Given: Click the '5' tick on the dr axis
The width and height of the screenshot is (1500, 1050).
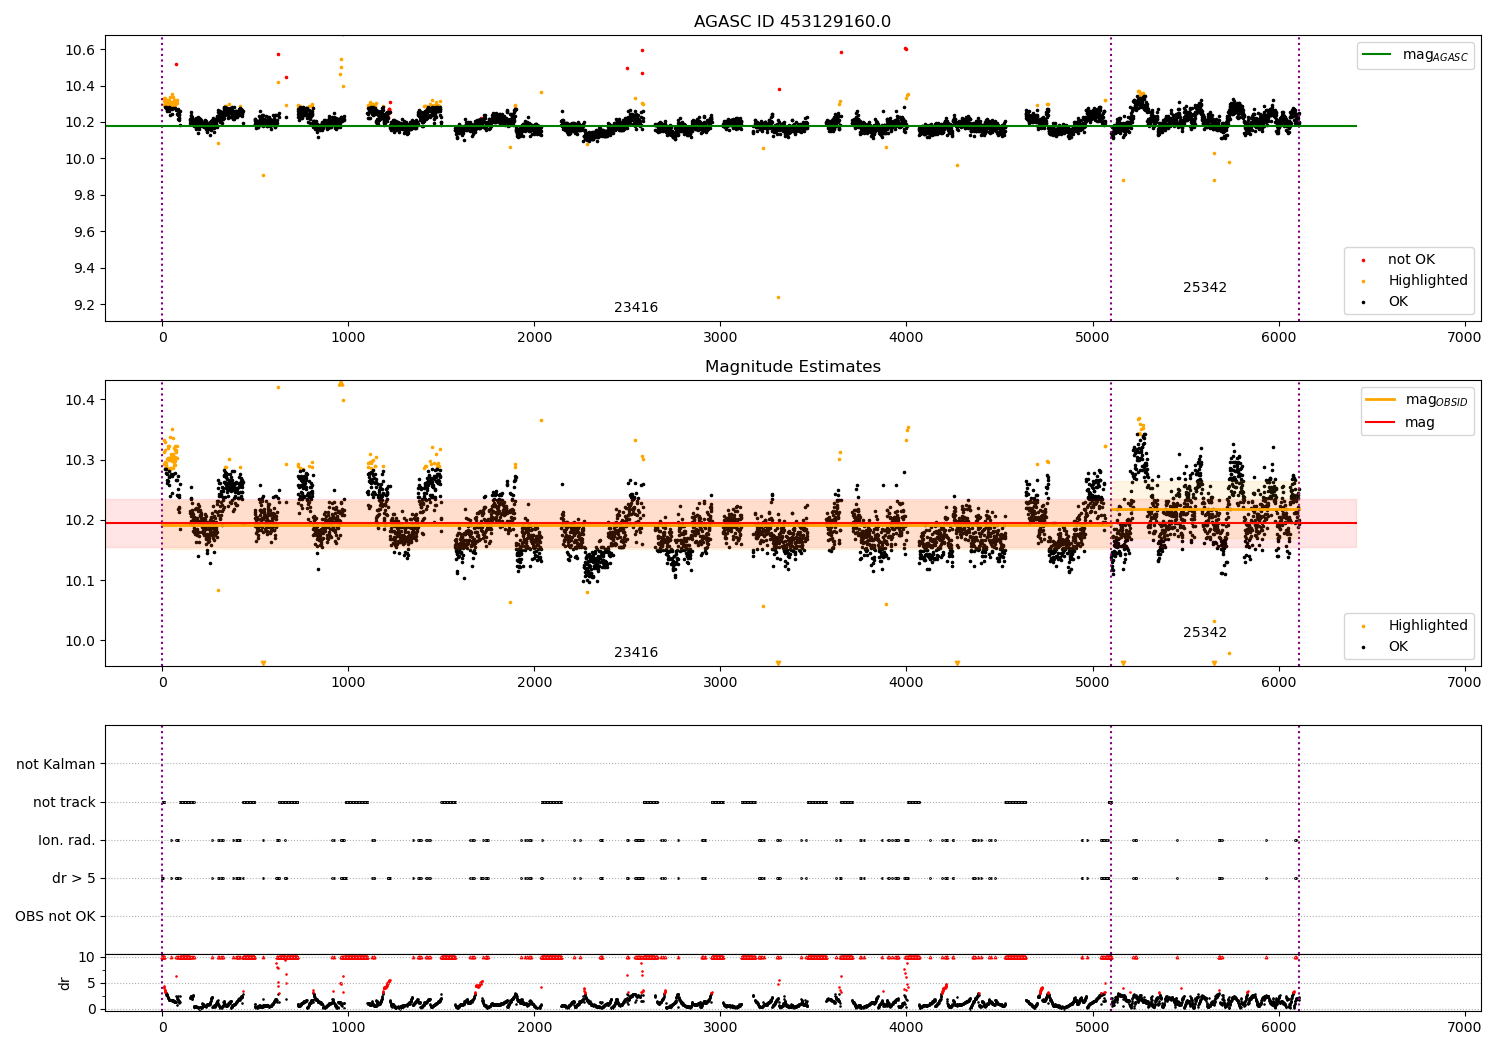Looking at the screenshot, I should 92,983.
